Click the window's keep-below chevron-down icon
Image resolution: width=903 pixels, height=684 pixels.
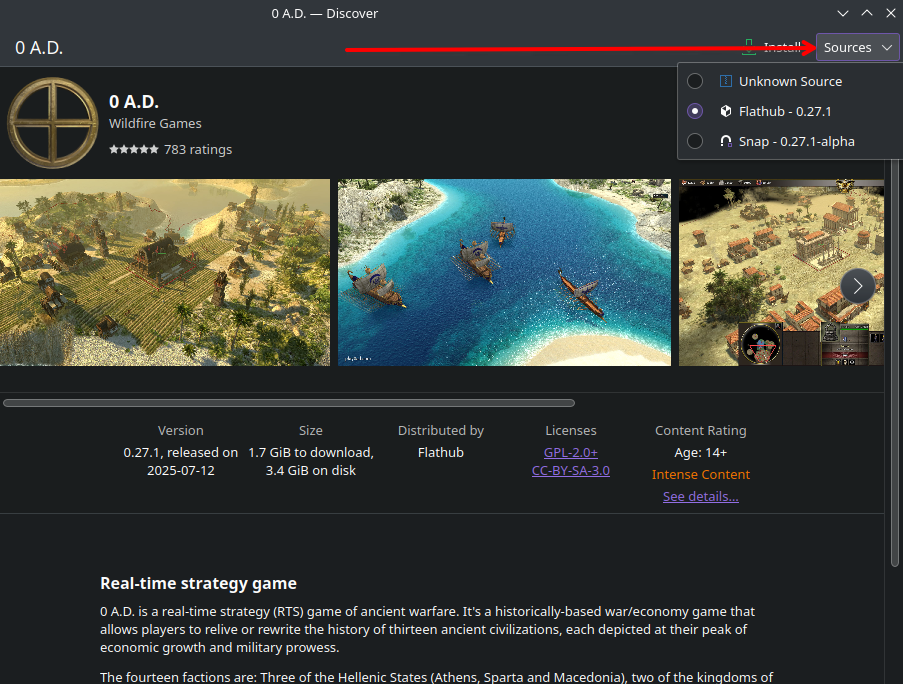click(x=843, y=13)
